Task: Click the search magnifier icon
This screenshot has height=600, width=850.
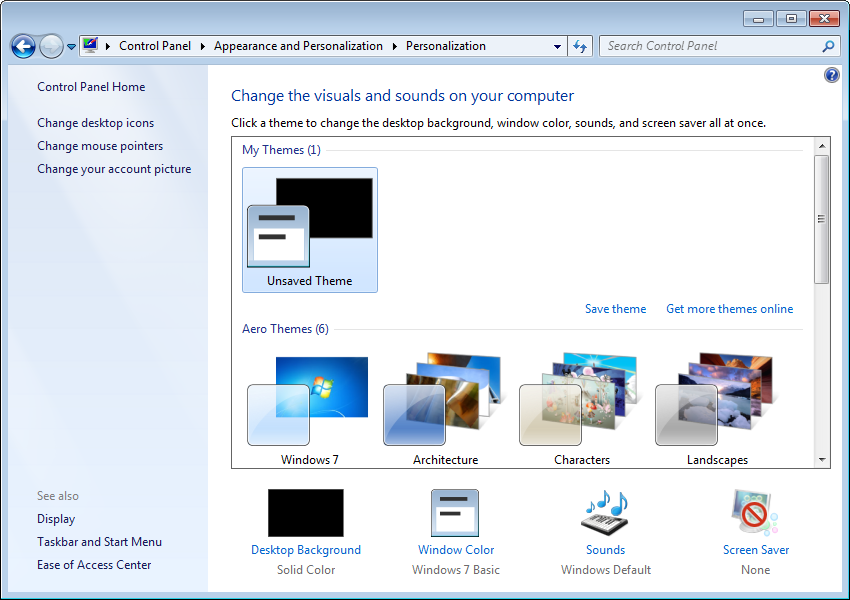Action: pos(828,46)
